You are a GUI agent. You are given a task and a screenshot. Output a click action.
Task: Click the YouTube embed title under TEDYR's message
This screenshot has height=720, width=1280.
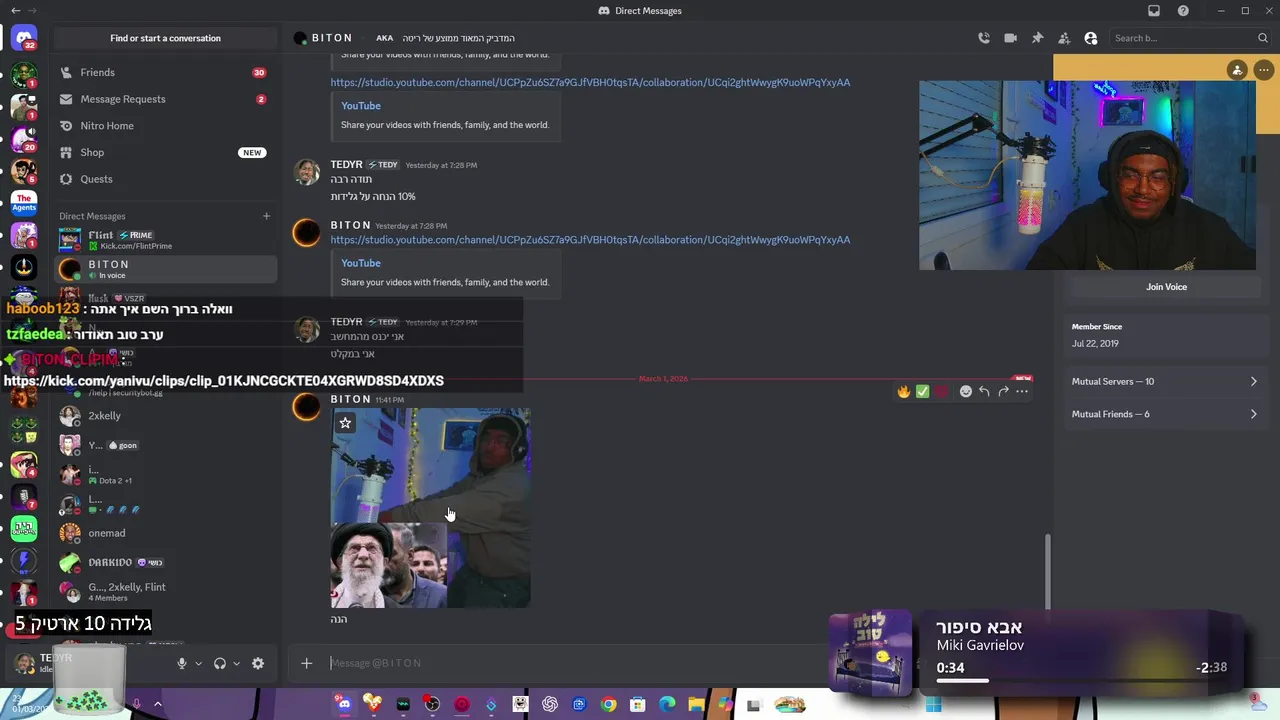361,263
